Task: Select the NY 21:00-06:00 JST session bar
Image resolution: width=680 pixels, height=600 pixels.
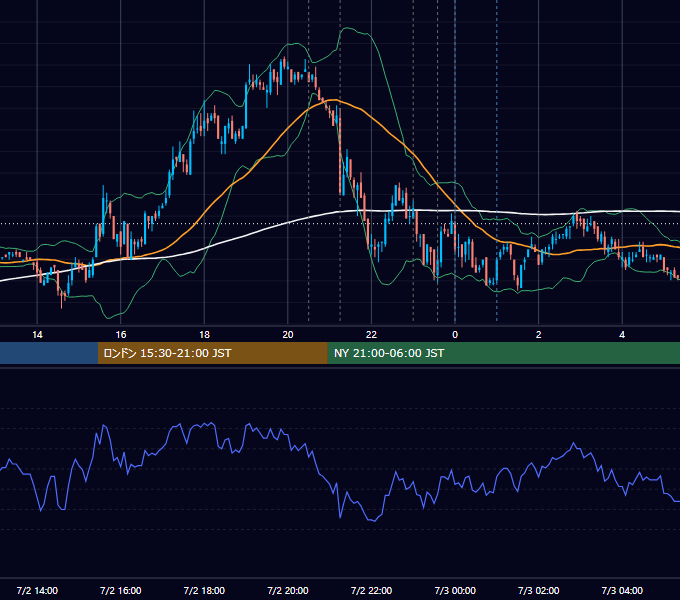Action: click(503, 353)
